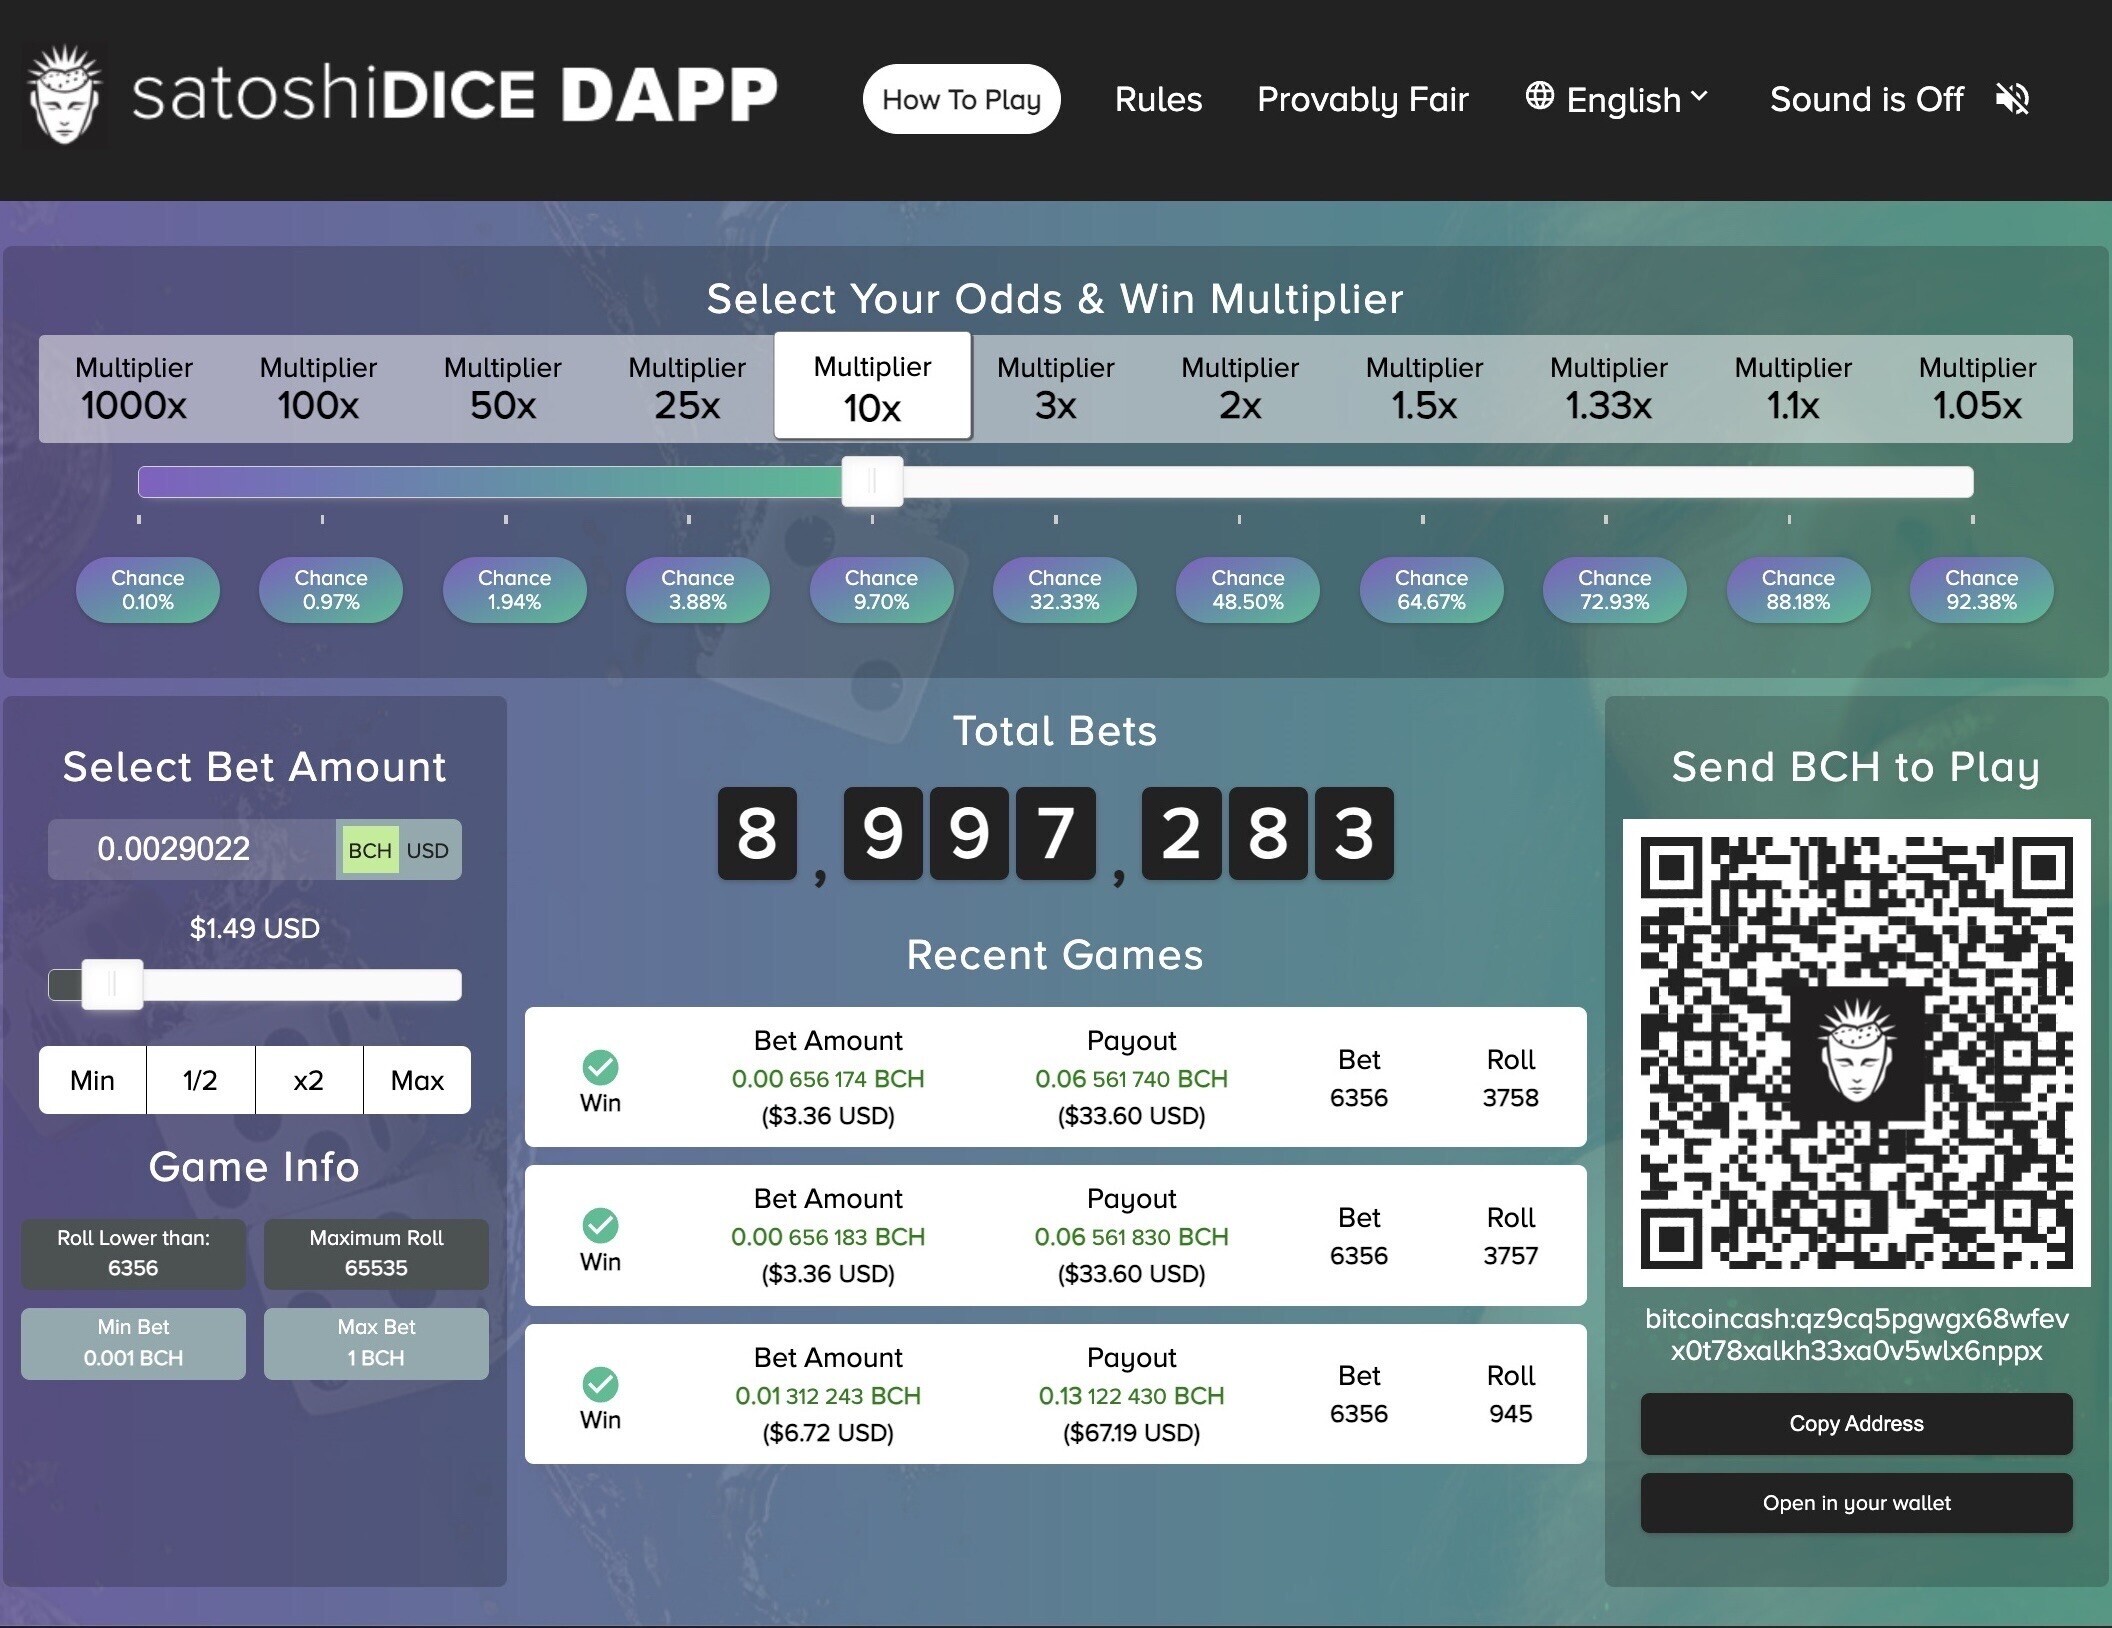2112x1628 pixels.
Task: Select the 2x multiplier
Action: (x=1240, y=388)
